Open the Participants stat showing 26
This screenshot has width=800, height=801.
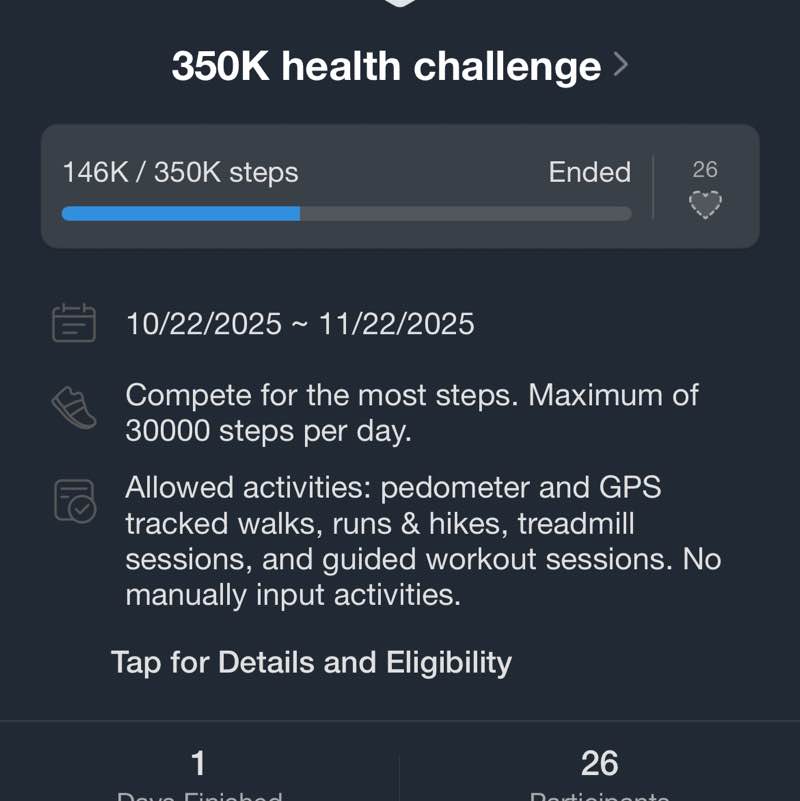(x=599, y=772)
